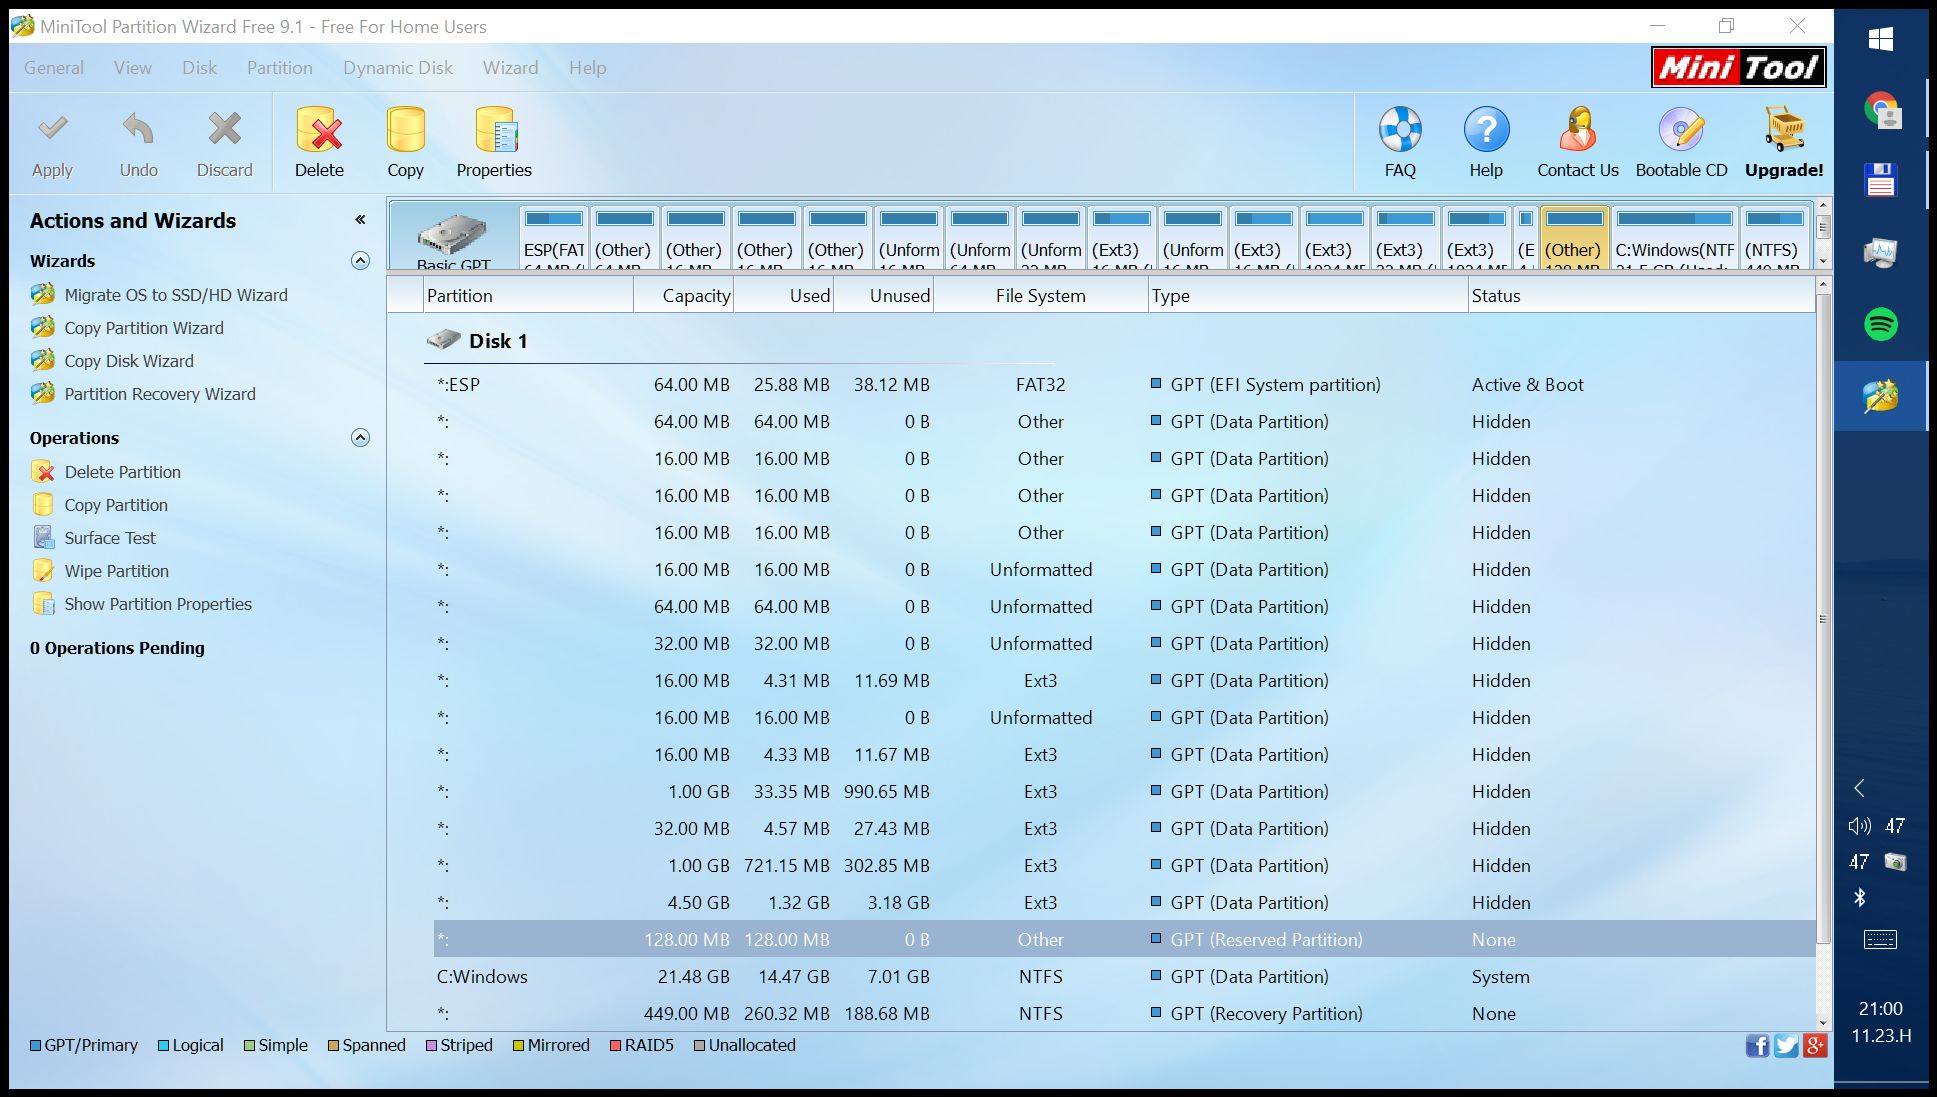Collapse the Operations section
The height and width of the screenshot is (1097, 1937).
361,438
